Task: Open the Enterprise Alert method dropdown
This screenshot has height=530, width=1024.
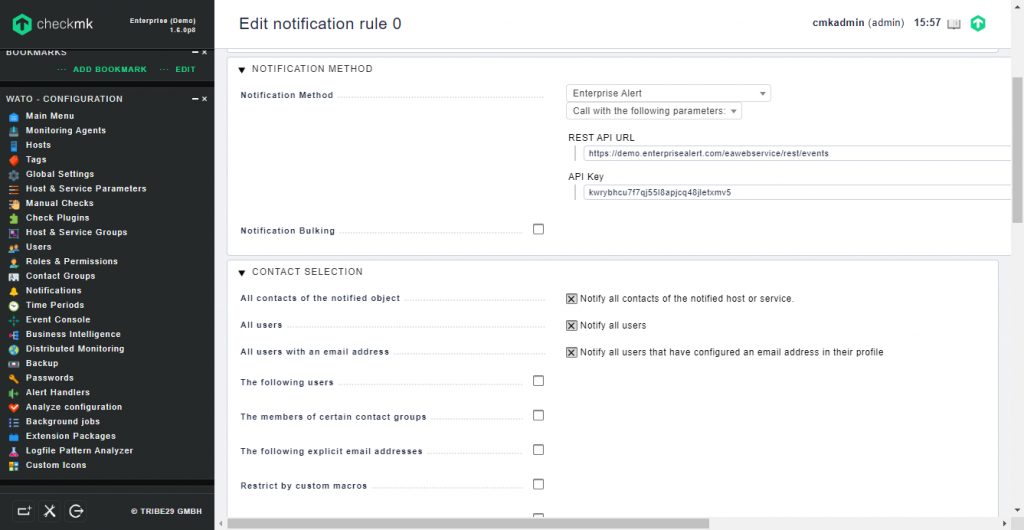Action: tap(668, 93)
